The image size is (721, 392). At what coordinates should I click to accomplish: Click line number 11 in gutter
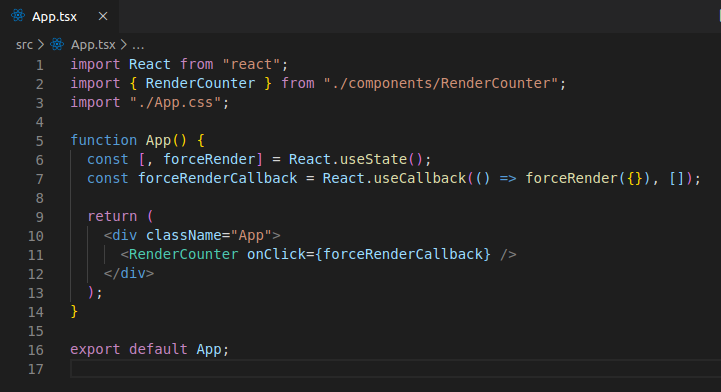point(36,255)
